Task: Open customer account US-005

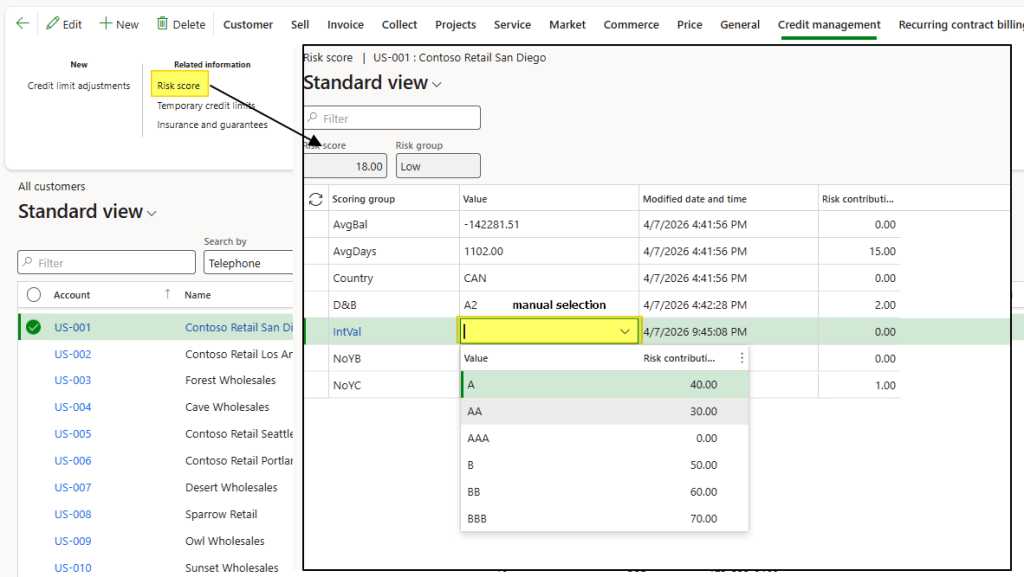Action: [x=73, y=434]
